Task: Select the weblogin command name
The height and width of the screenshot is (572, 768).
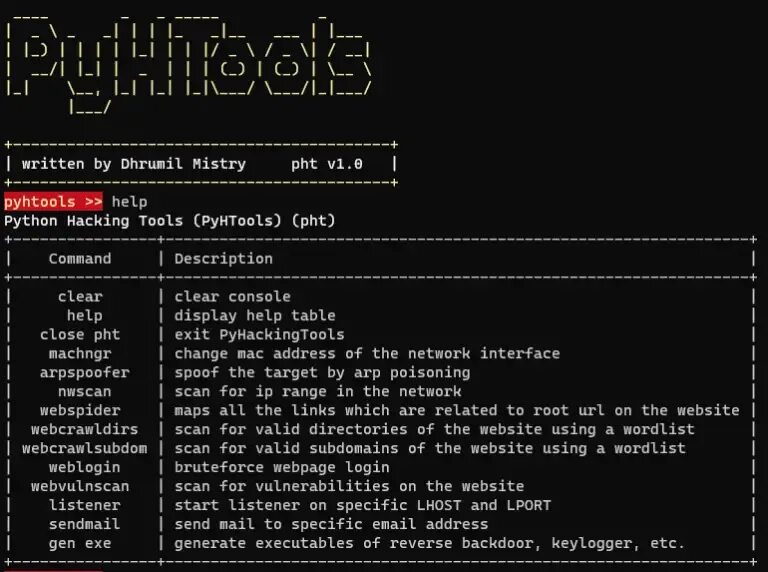Action: (84, 467)
